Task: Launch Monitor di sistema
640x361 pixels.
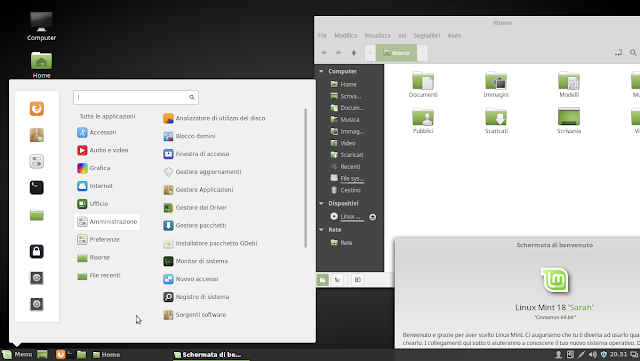Action: 196,261
